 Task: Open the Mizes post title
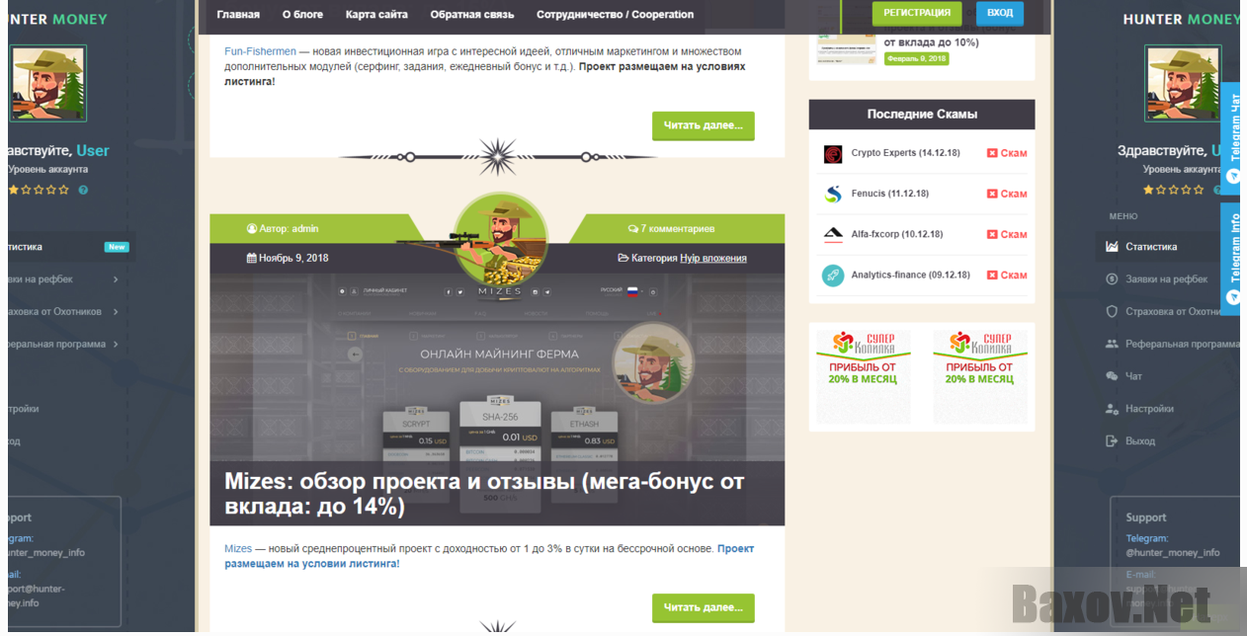pyautogui.click(x=484, y=494)
